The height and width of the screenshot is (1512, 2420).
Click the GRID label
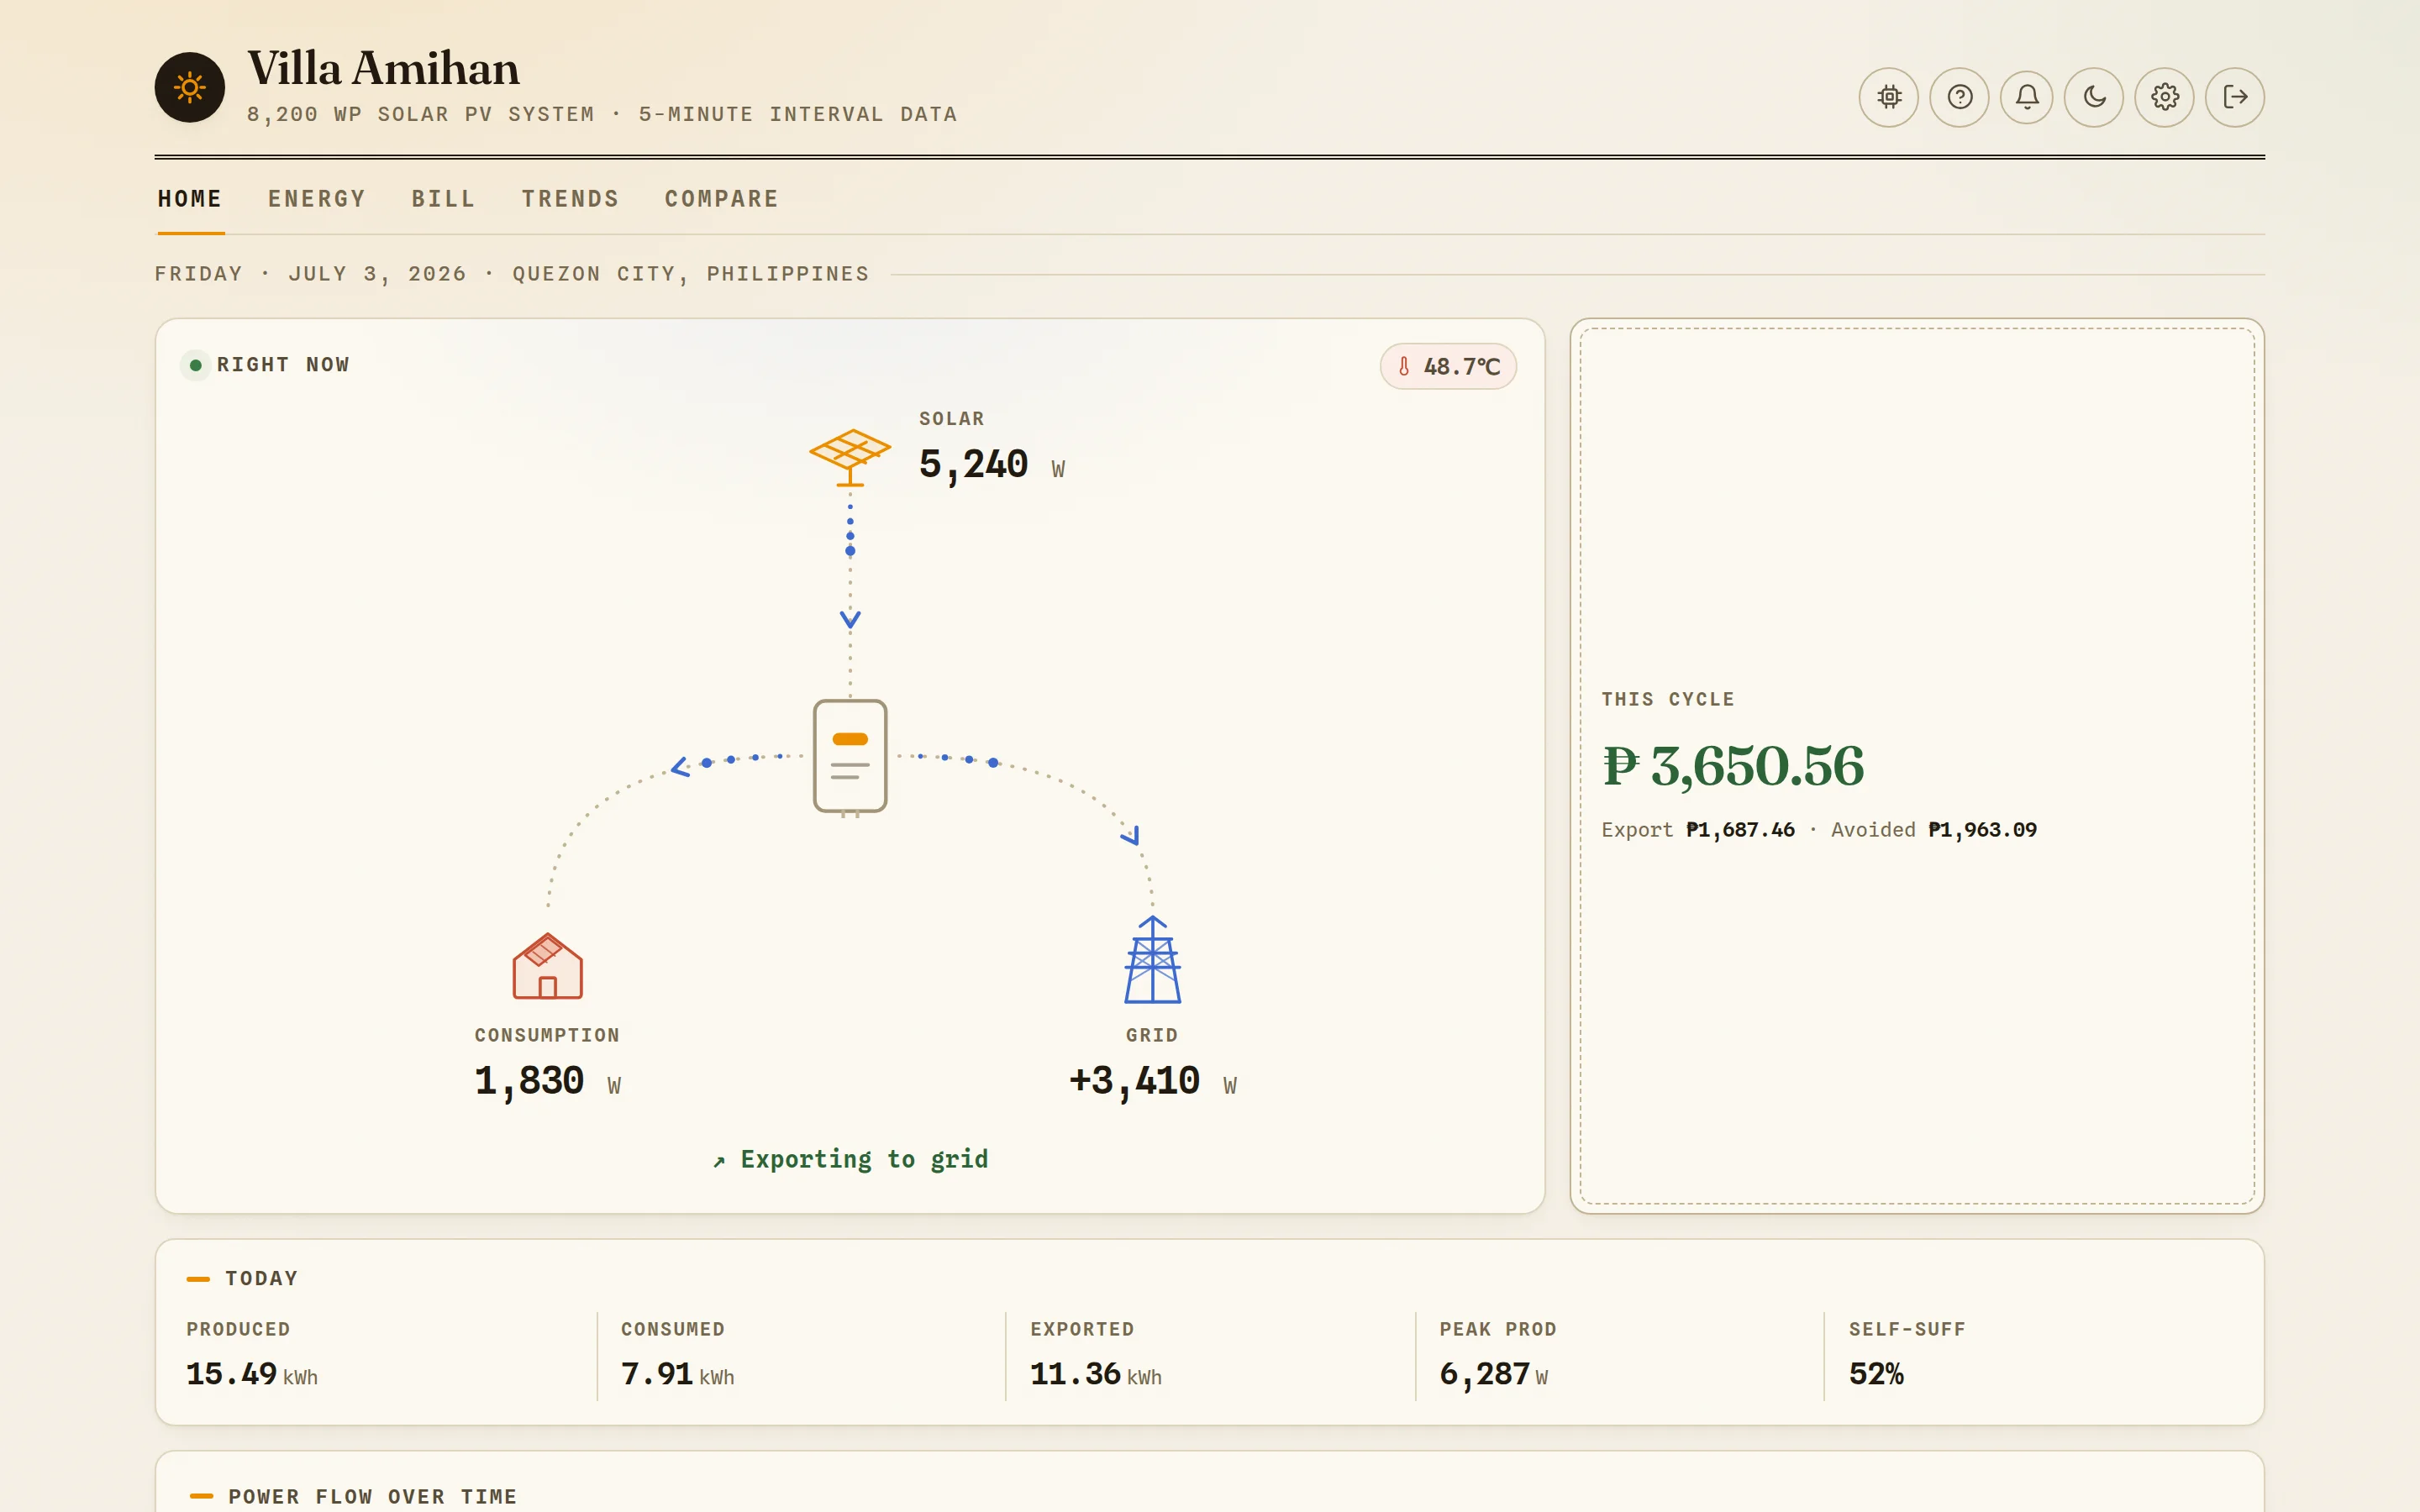[1152, 1036]
